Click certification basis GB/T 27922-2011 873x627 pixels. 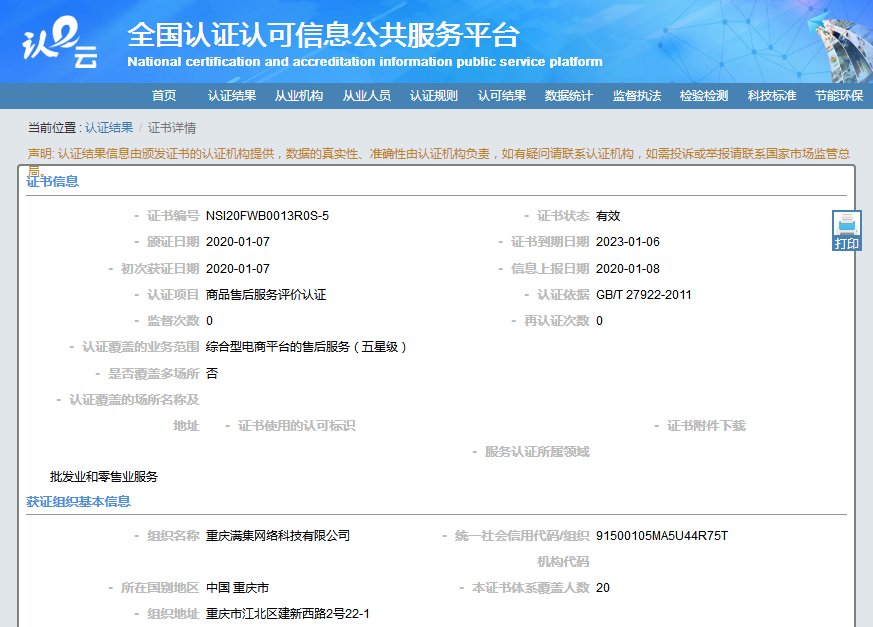point(644,295)
